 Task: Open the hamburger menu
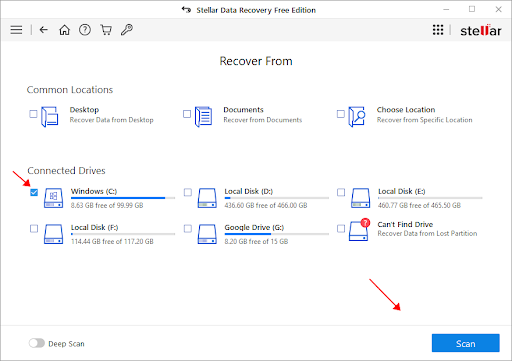16,30
